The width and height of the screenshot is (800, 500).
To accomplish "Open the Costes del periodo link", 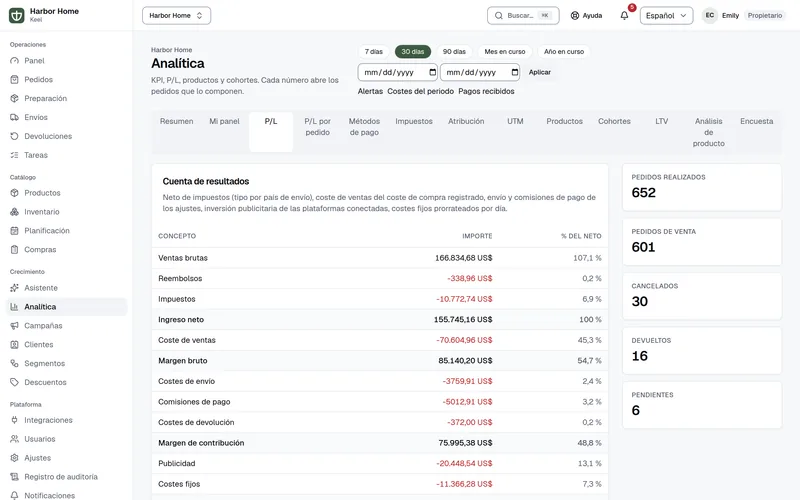I will 420,91.
